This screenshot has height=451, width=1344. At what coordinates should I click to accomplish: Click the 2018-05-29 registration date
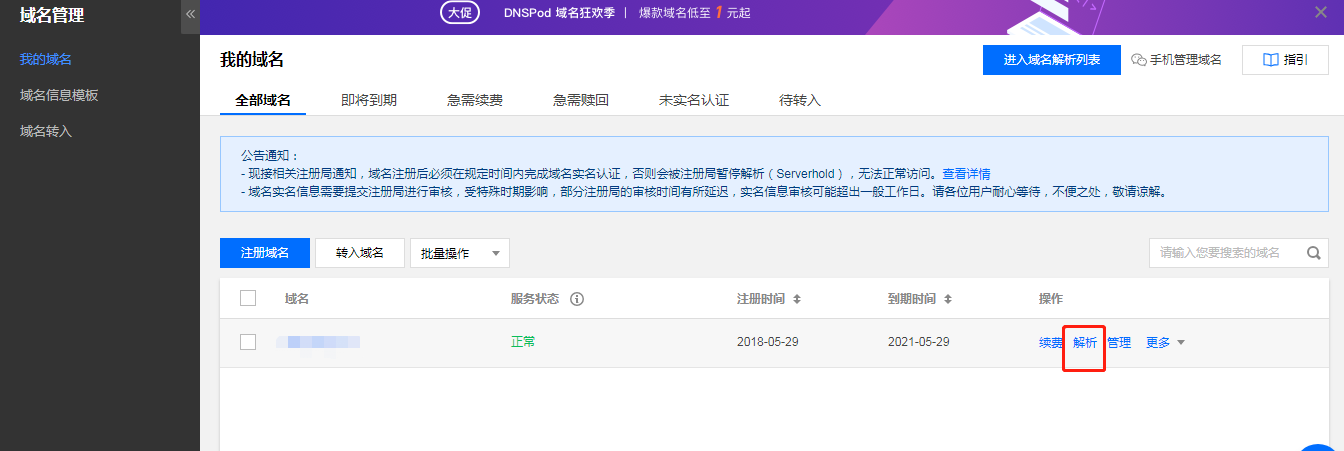point(768,342)
